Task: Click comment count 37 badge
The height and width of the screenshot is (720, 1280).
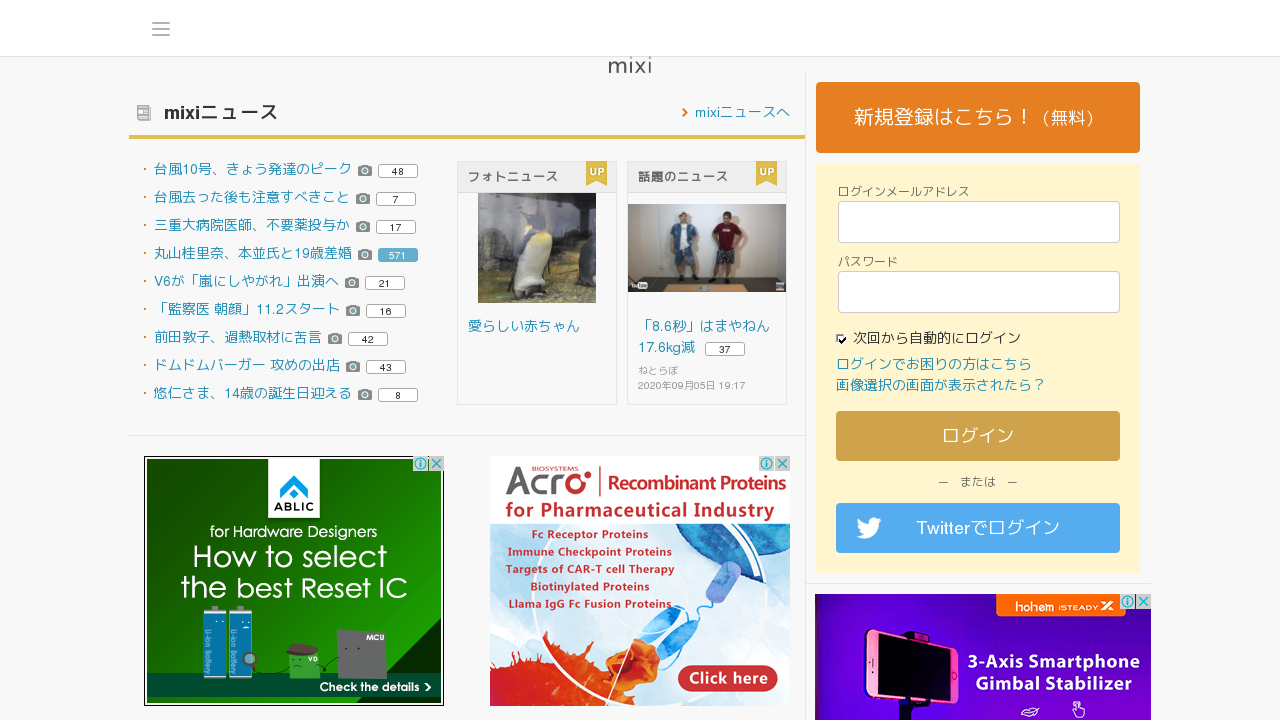Action: [725, 349]
